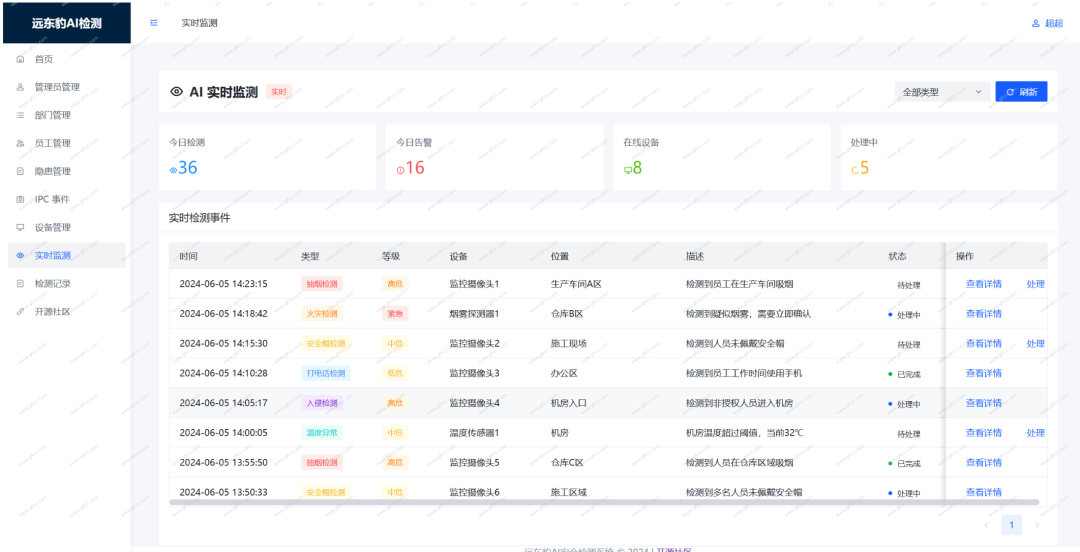Click the table's horizontal scrollbar
This screenshot has width=1080, height=552.
pyautogui.click(x=603, y=502)
